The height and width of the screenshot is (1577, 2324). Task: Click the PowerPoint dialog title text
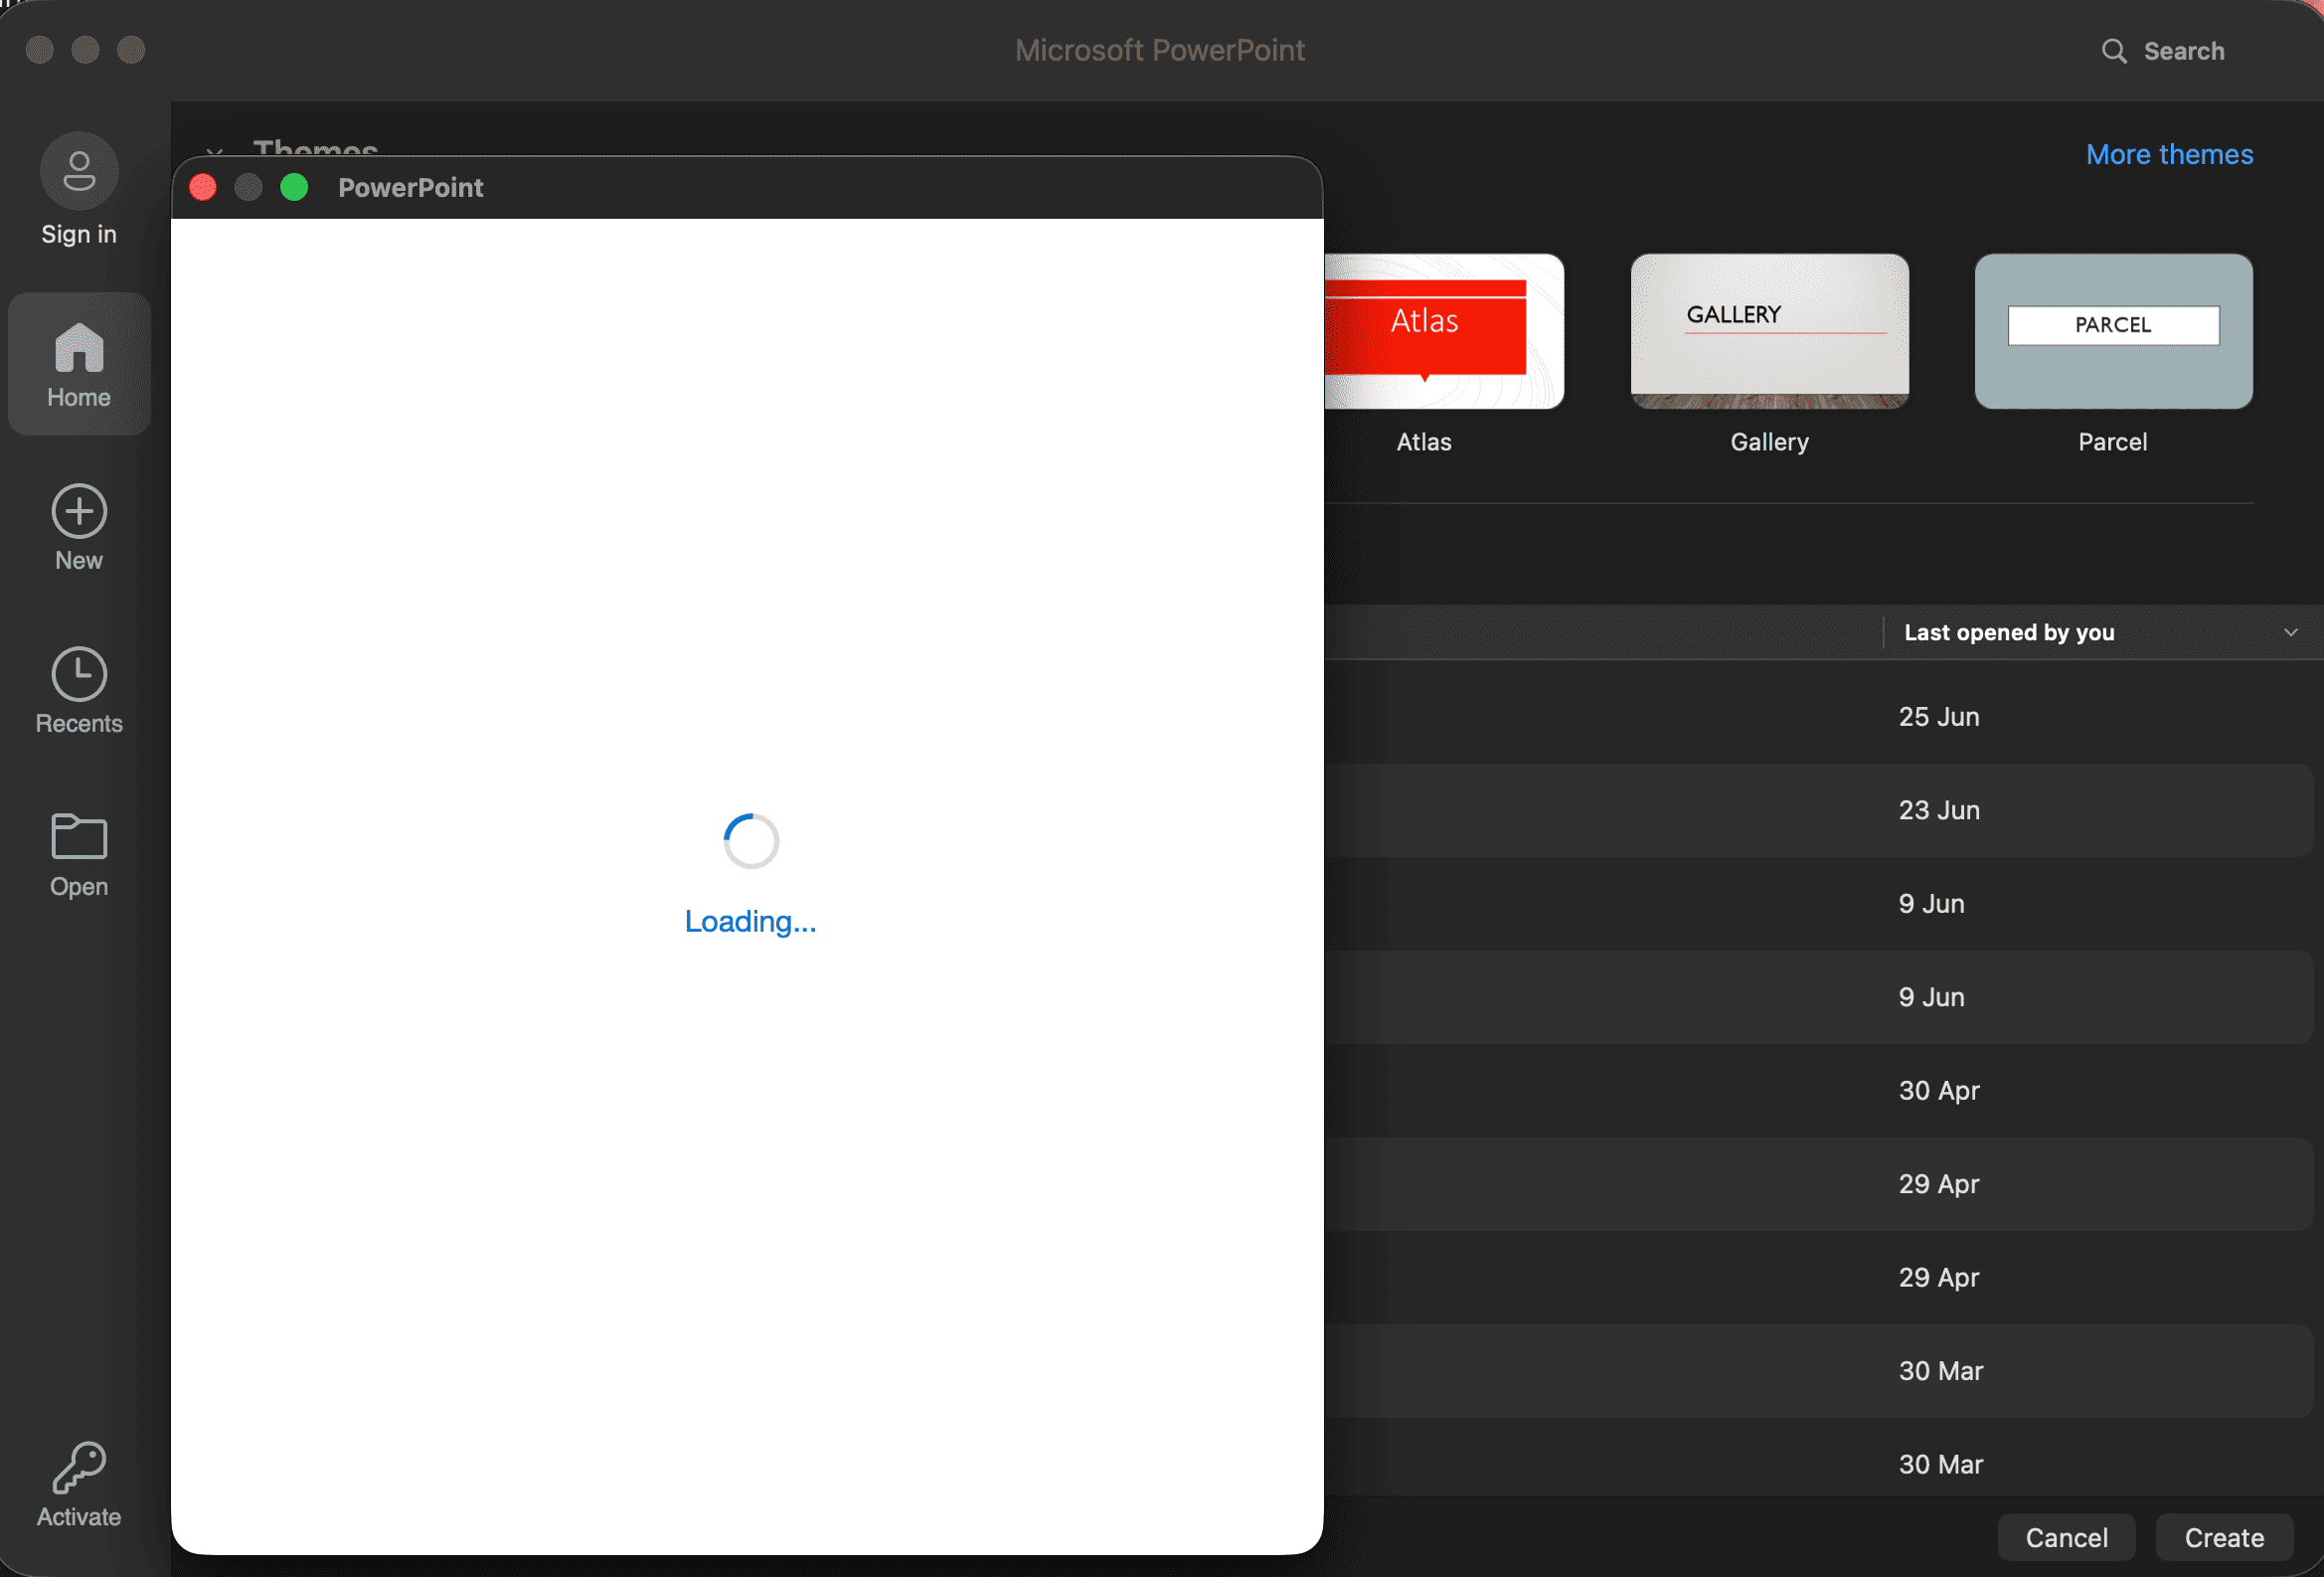point(411,187)
